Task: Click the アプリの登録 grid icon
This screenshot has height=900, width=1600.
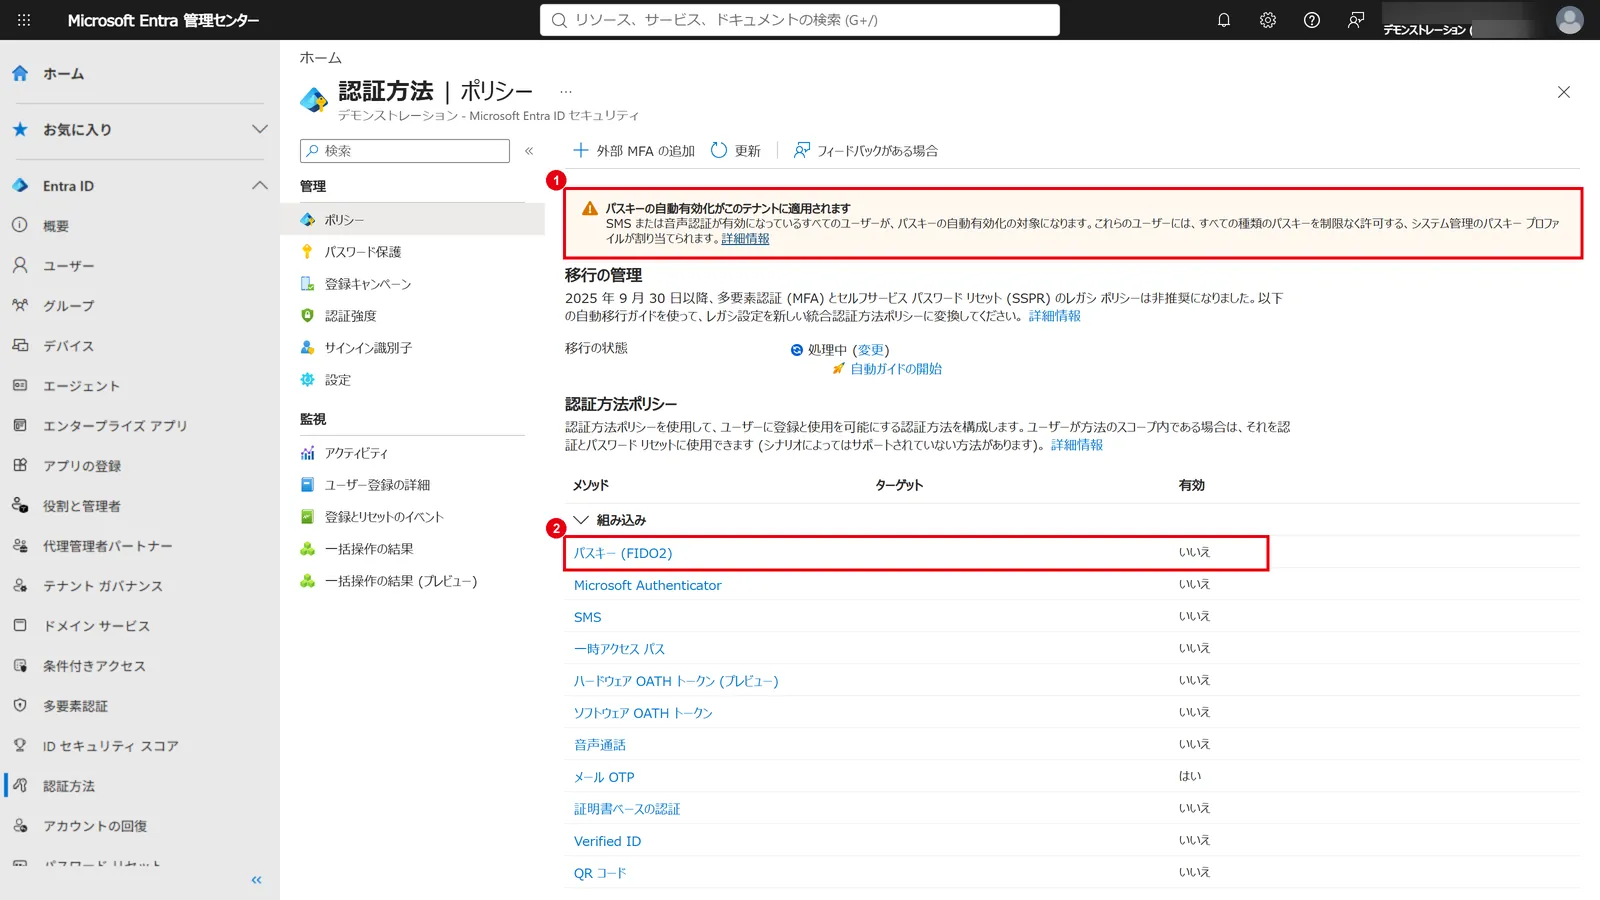Action: click(x=20, y=465)
